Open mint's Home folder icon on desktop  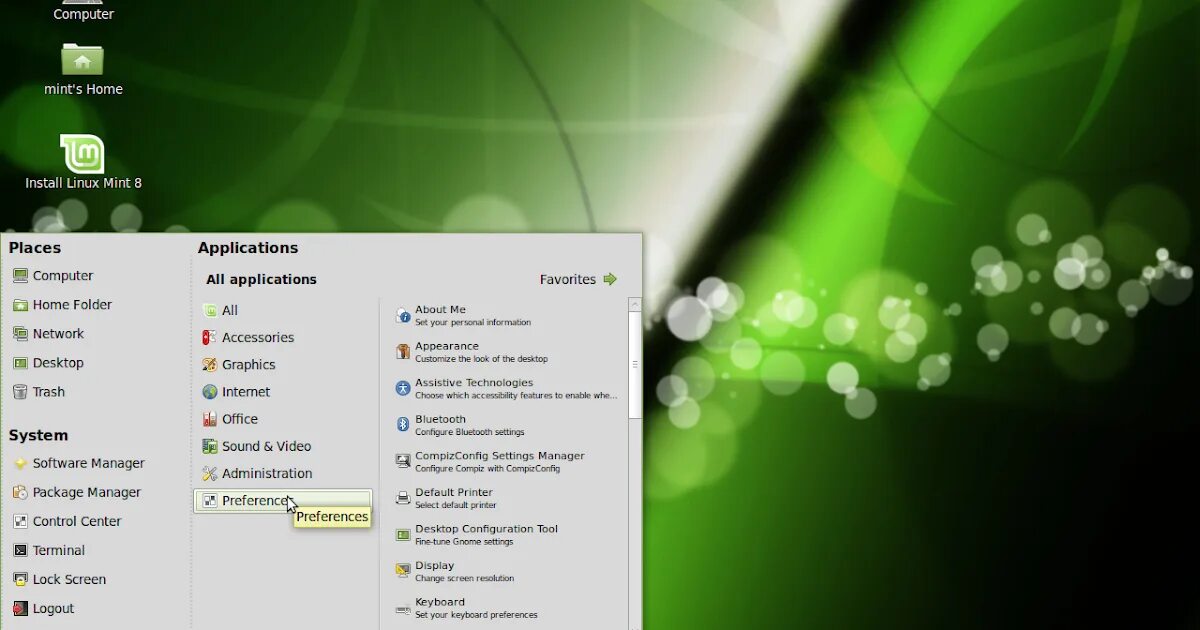(x=83, y=69)
